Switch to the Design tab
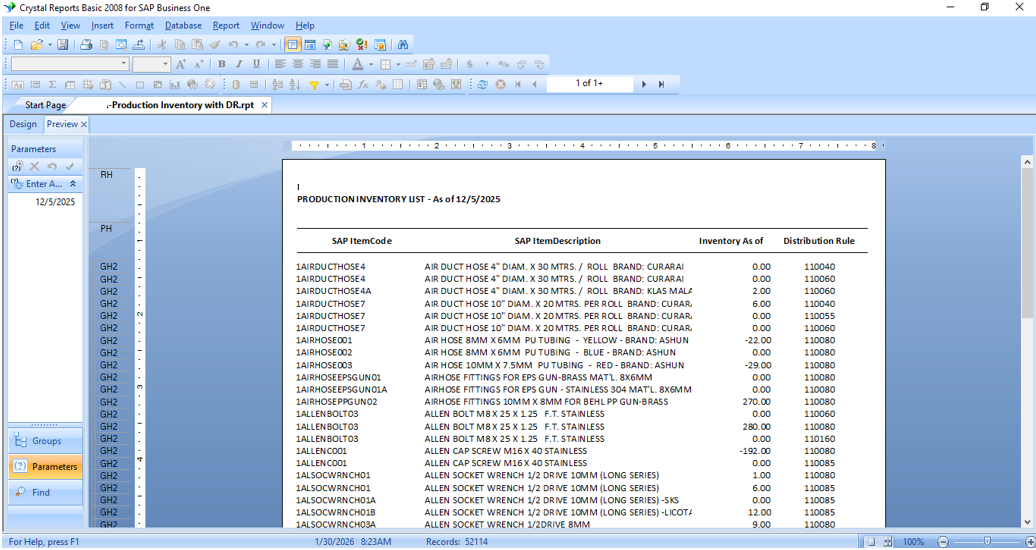 click(23, 124)
